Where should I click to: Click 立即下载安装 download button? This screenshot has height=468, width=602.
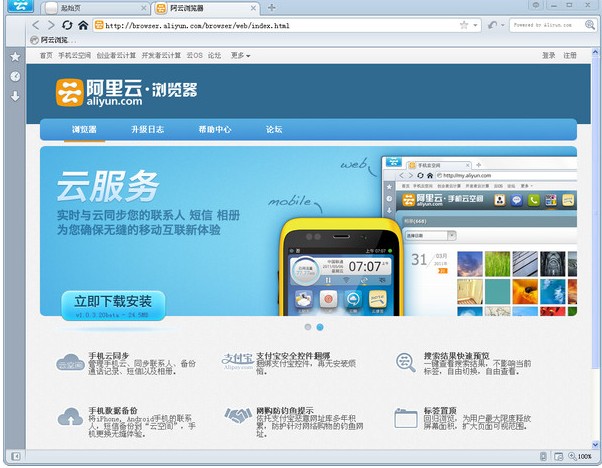pos(113,305)
